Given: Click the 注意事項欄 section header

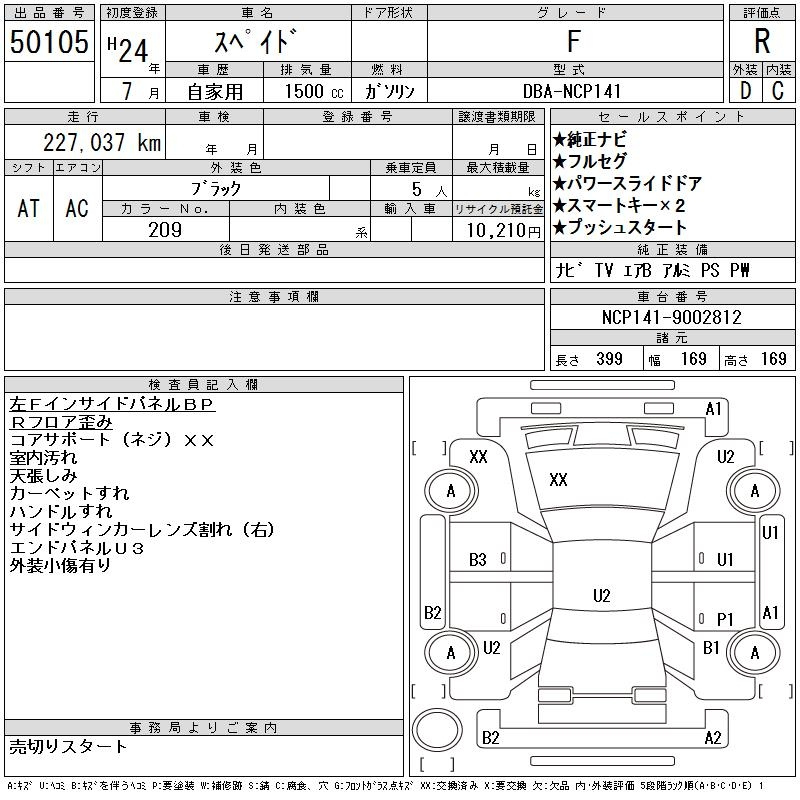Looking at the screenshot, I should (274, 296).
